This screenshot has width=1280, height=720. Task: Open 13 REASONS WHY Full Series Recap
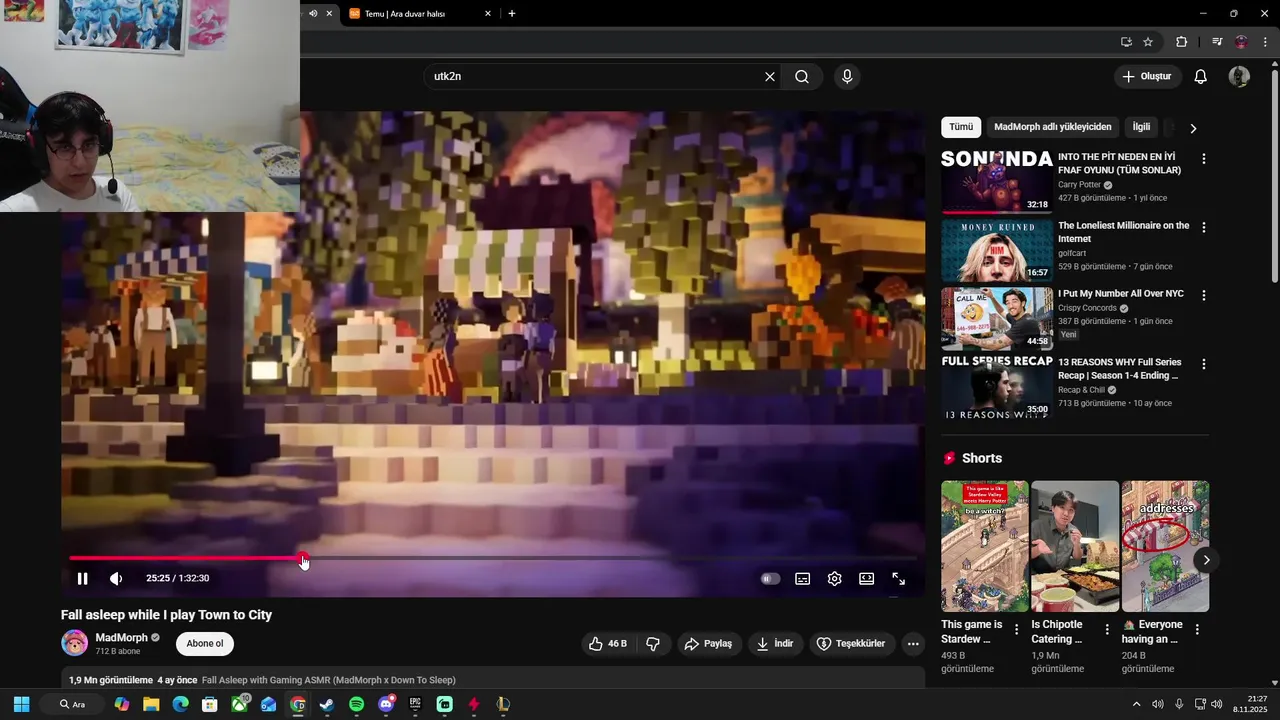point(1120,369)
